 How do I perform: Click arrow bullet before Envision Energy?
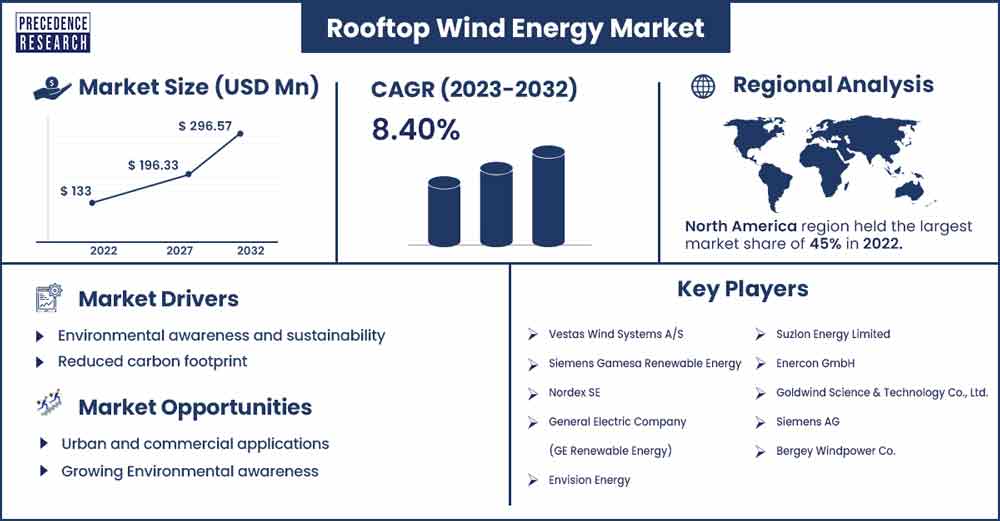point(533,480)
